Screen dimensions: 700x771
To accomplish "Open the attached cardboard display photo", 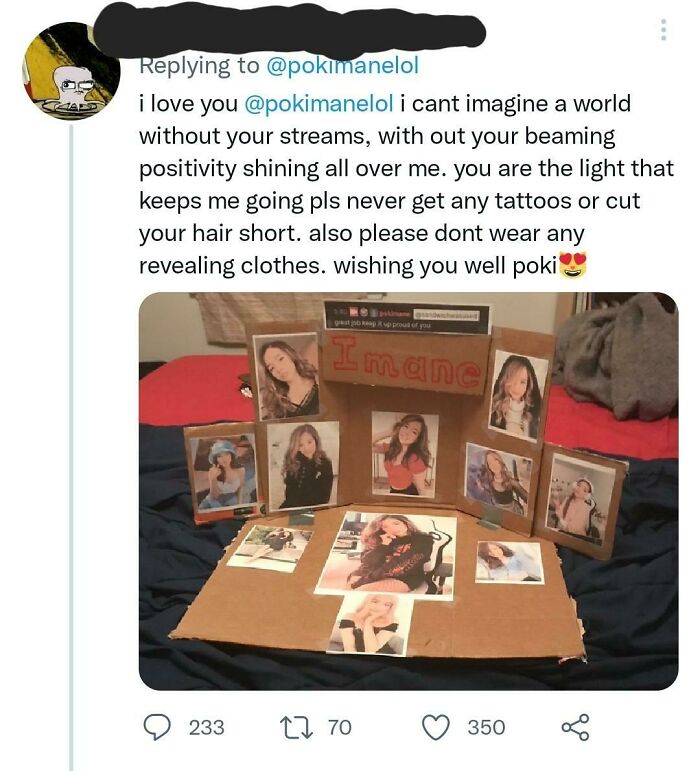I will pyautogui.click(x=408, y=490).
